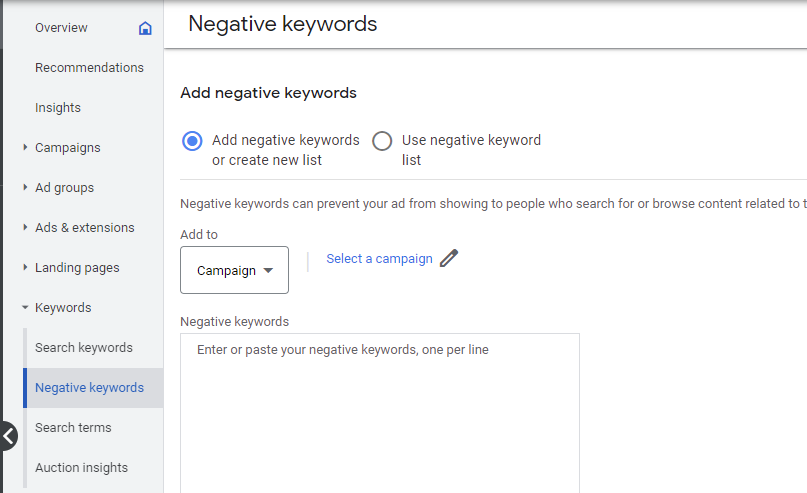
Task: Expand the Campaigns section arrow
Action: pos(25,147)
